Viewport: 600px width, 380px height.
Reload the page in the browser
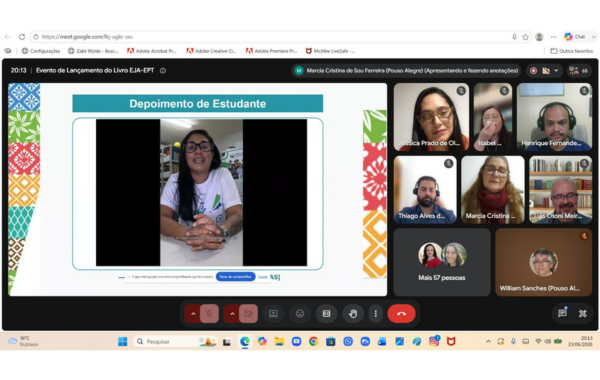(x=22, y=37)
